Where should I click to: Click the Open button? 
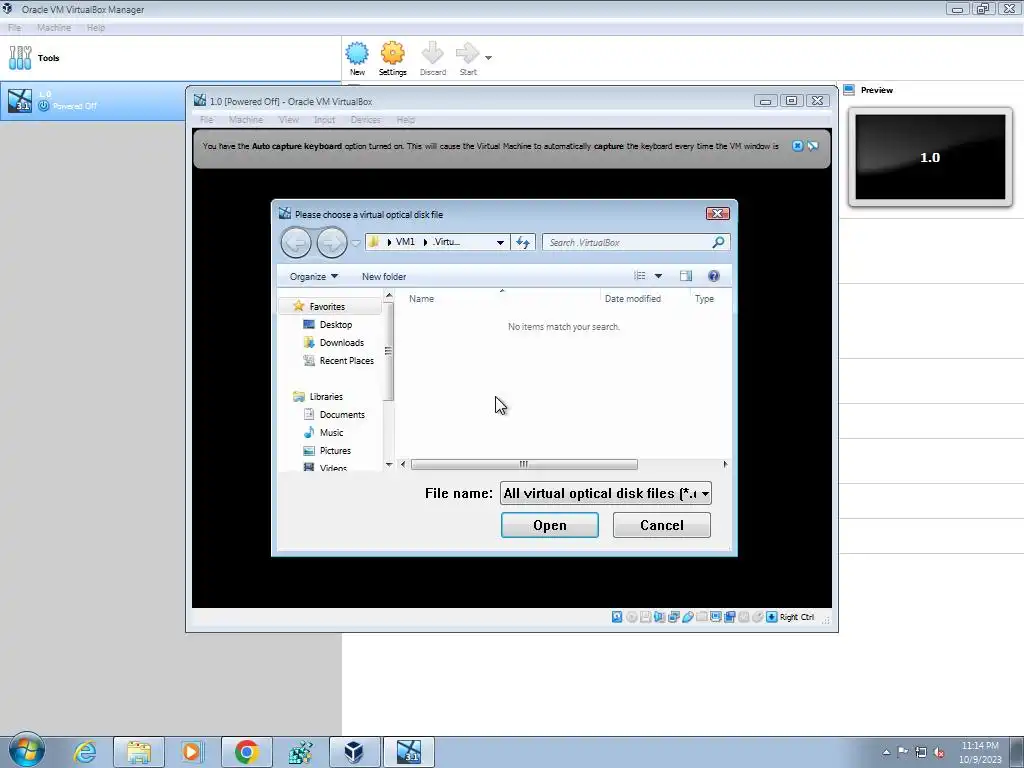coord(549,525)
